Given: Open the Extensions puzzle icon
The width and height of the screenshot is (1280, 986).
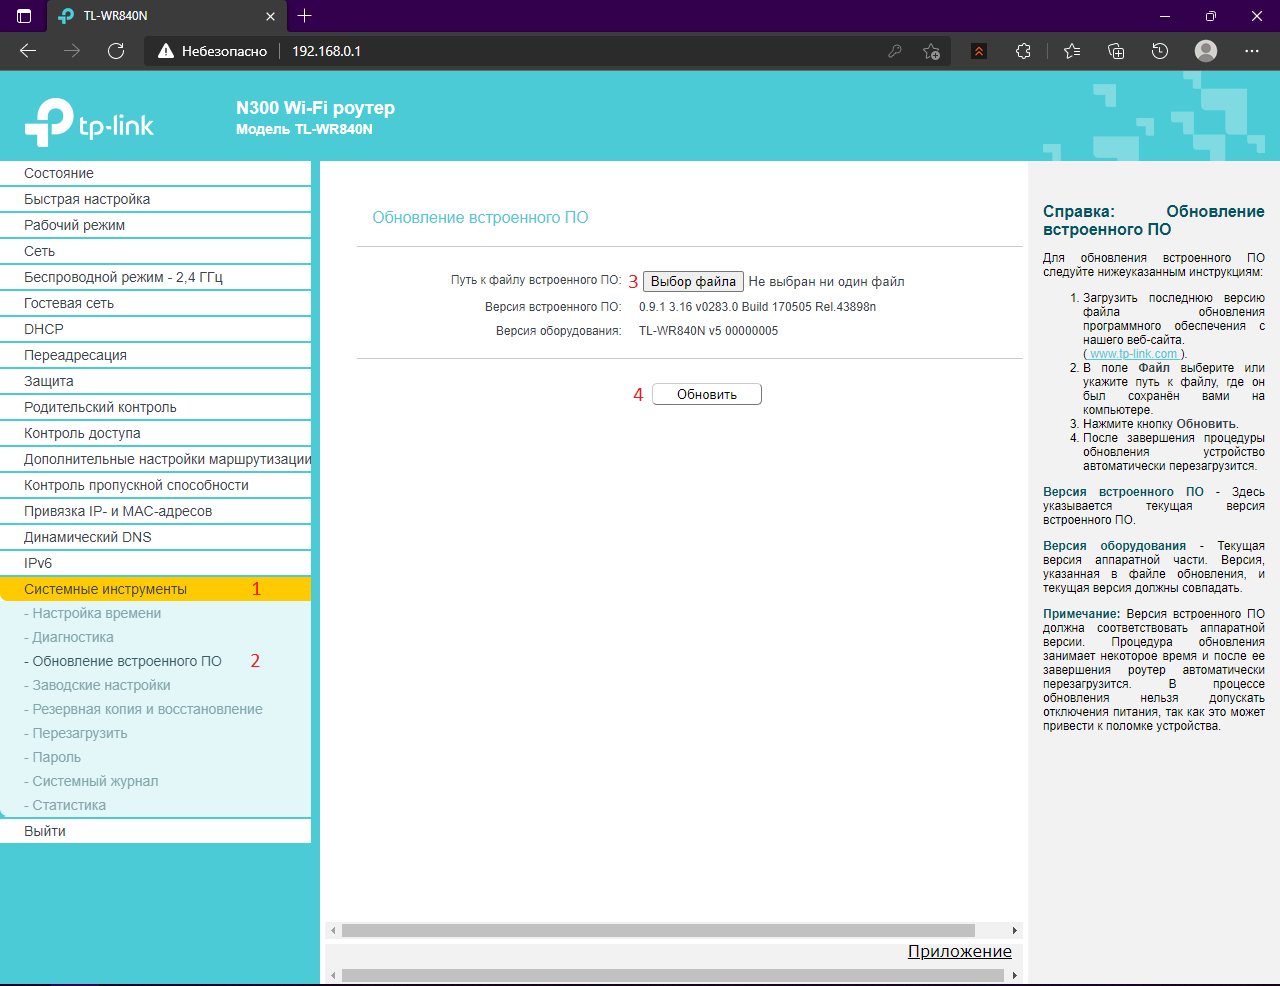Looking at the screenshot, I should pos(1023,51).
